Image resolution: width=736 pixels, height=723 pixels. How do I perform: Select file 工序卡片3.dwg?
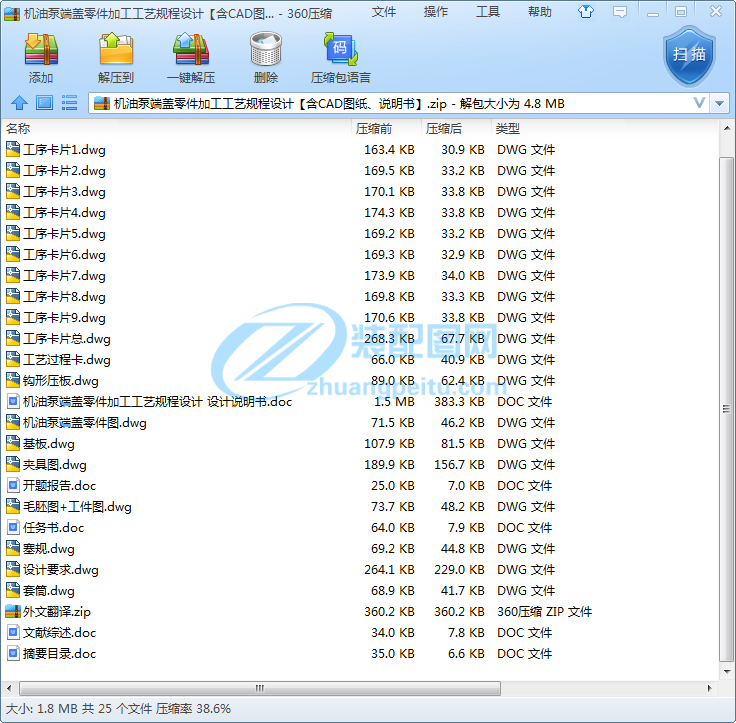[64, 192]
